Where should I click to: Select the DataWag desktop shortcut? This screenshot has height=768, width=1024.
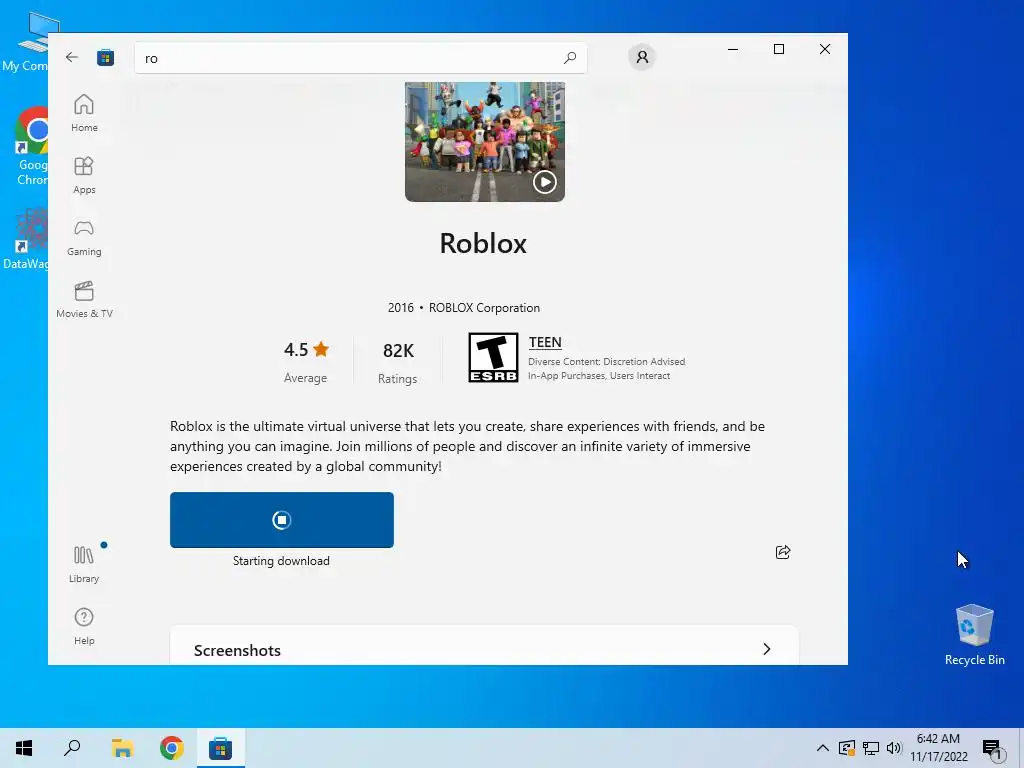tap(27, 238)
